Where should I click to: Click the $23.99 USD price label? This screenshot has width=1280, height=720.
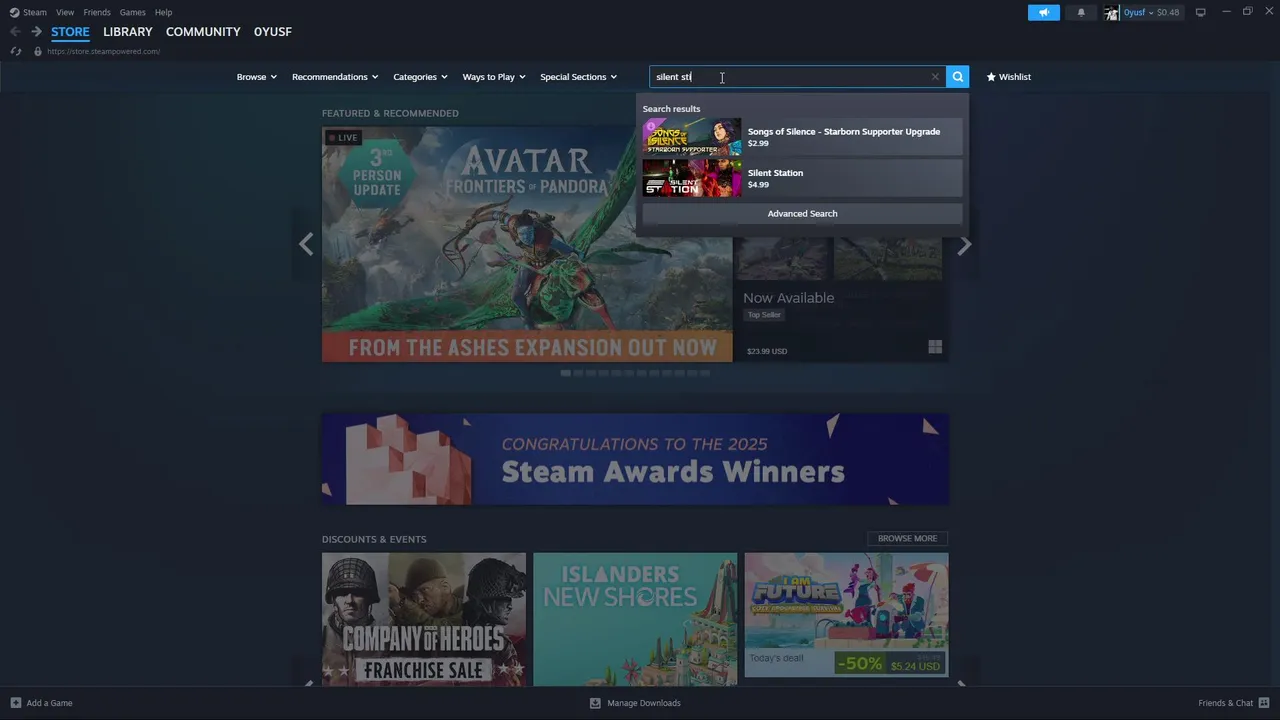[767, 351]
